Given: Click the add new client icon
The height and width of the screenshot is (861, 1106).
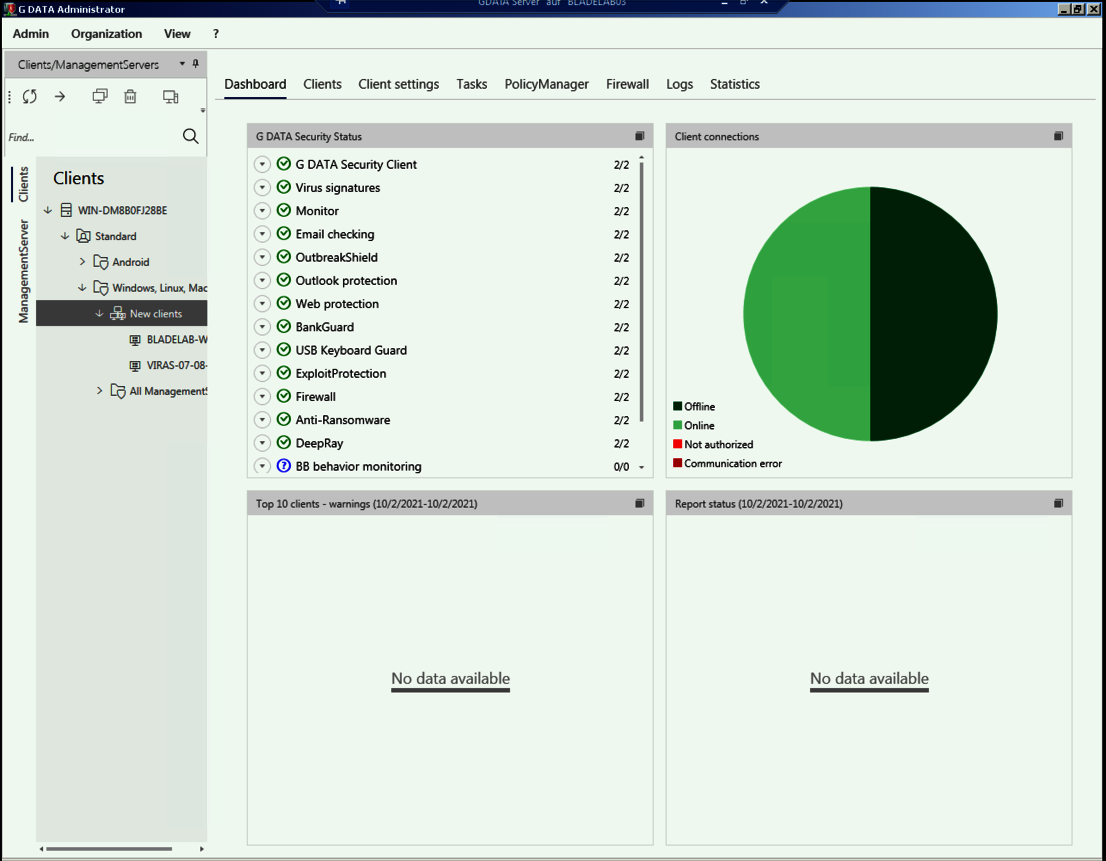Looking at the screenshot, I should point(99,96).
